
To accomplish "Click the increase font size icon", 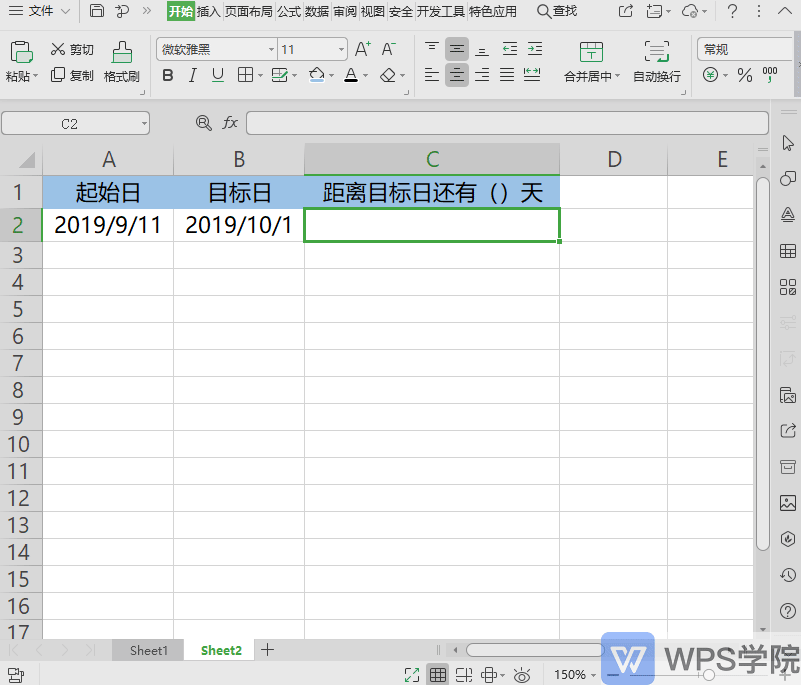I will (363, 49).
